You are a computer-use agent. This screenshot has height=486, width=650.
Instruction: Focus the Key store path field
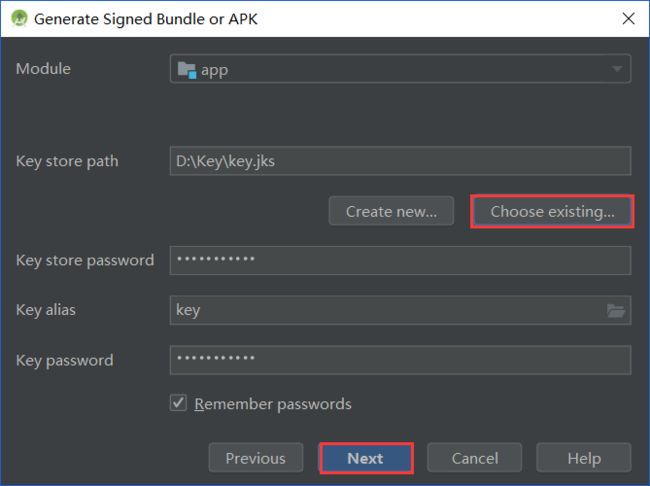pyautogui.click(x=400, y=161)
